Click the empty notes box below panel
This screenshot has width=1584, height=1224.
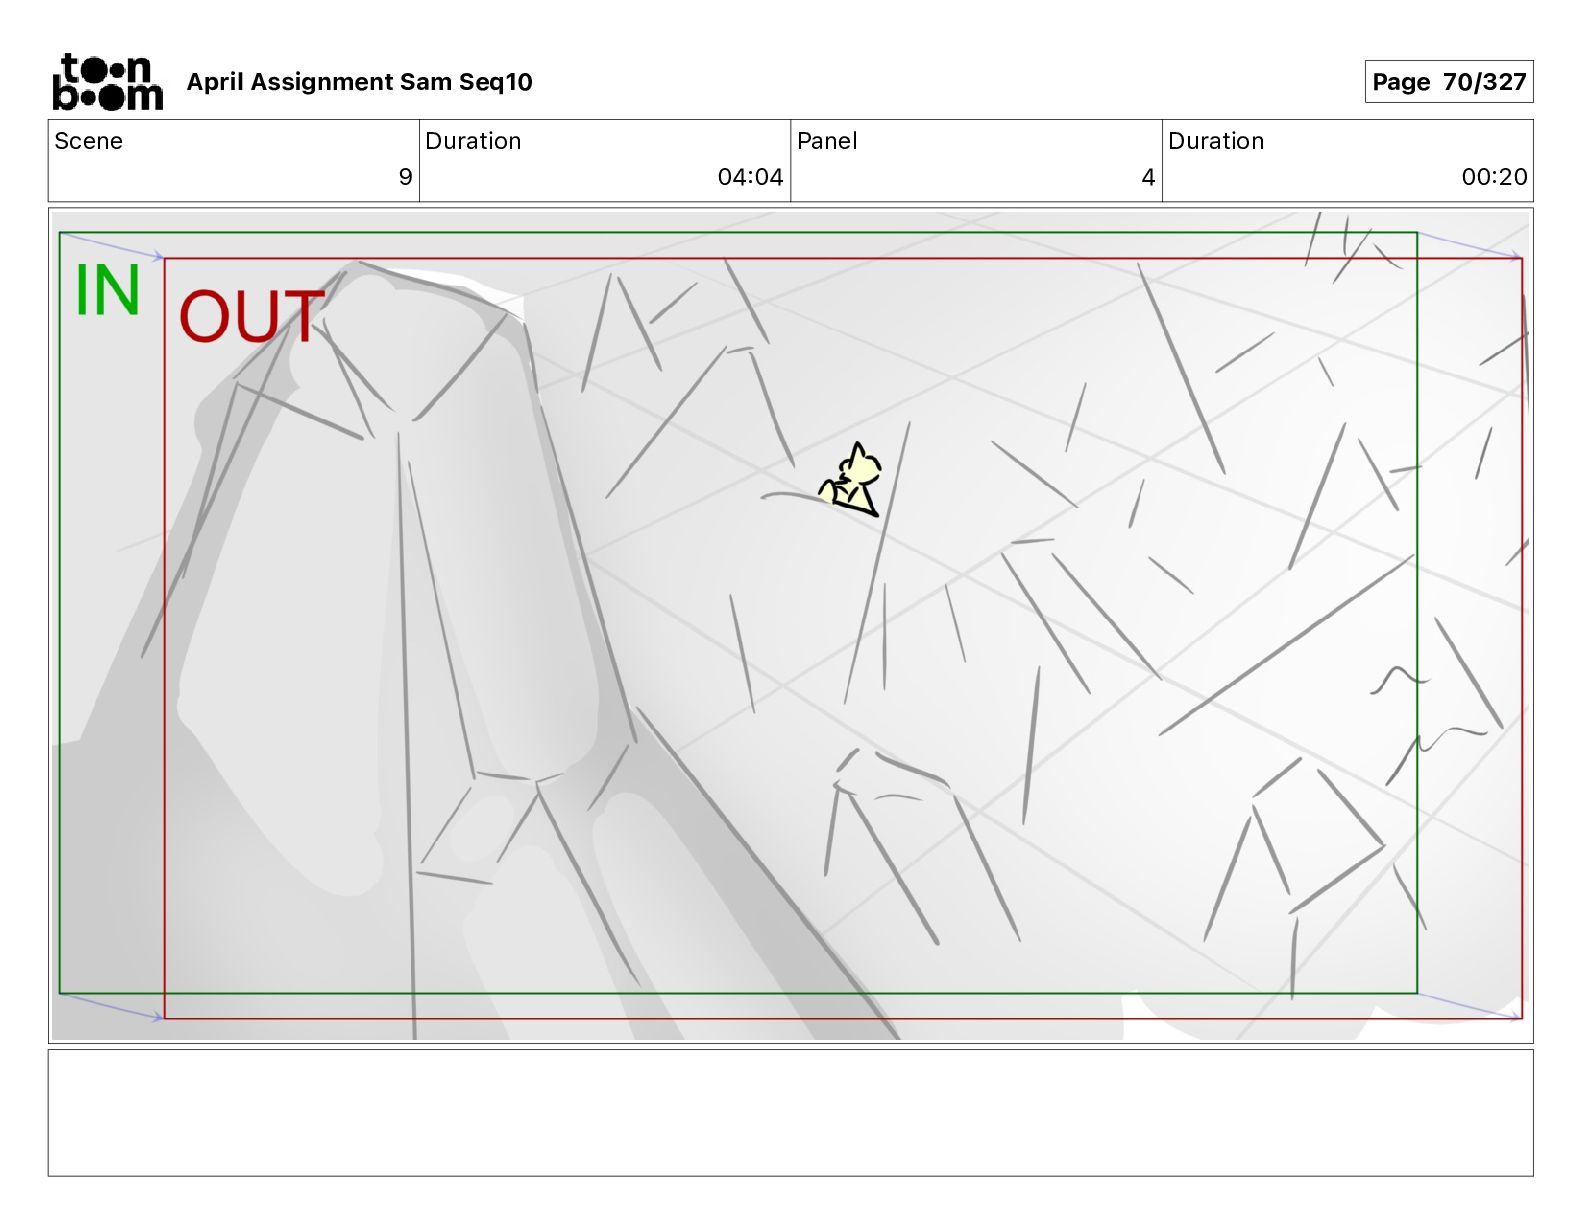point(790,1112)
